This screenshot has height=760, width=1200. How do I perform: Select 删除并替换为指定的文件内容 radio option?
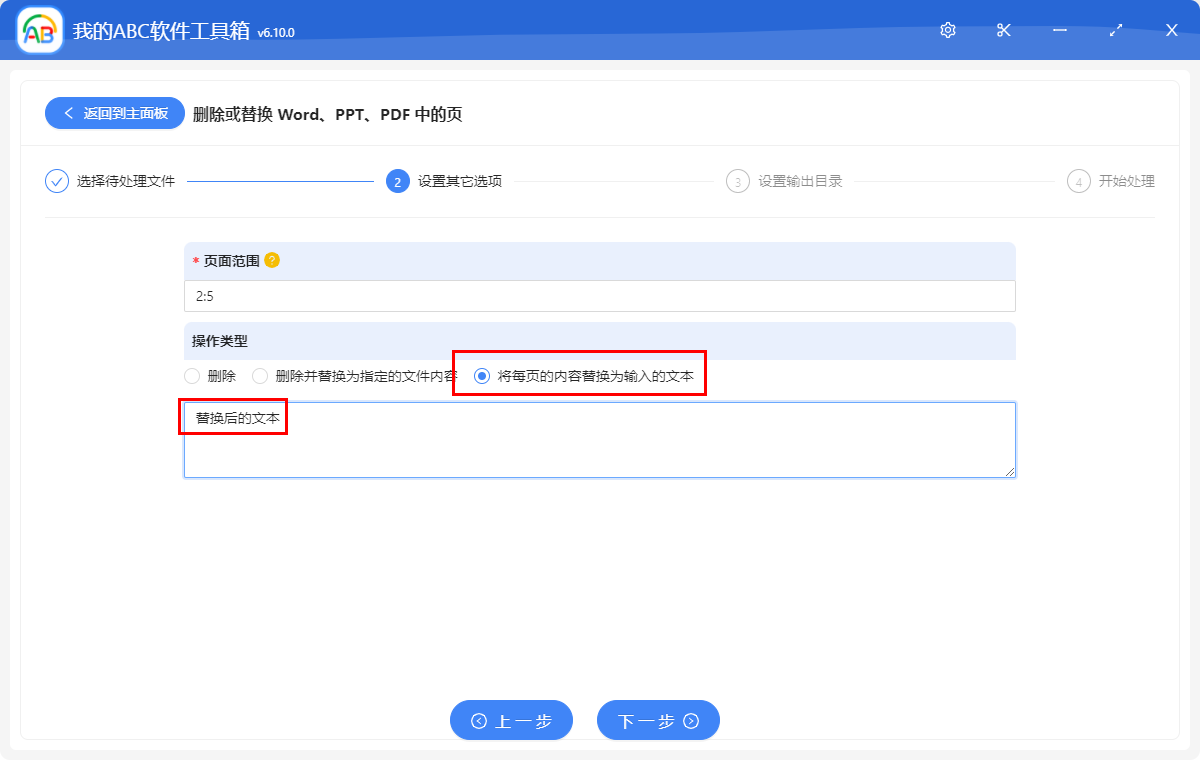point(260,376)
